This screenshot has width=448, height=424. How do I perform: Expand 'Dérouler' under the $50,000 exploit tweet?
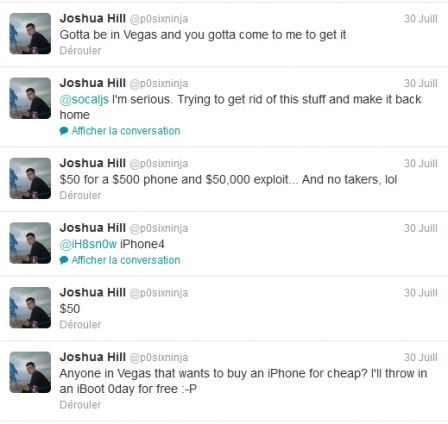point(80,195)
